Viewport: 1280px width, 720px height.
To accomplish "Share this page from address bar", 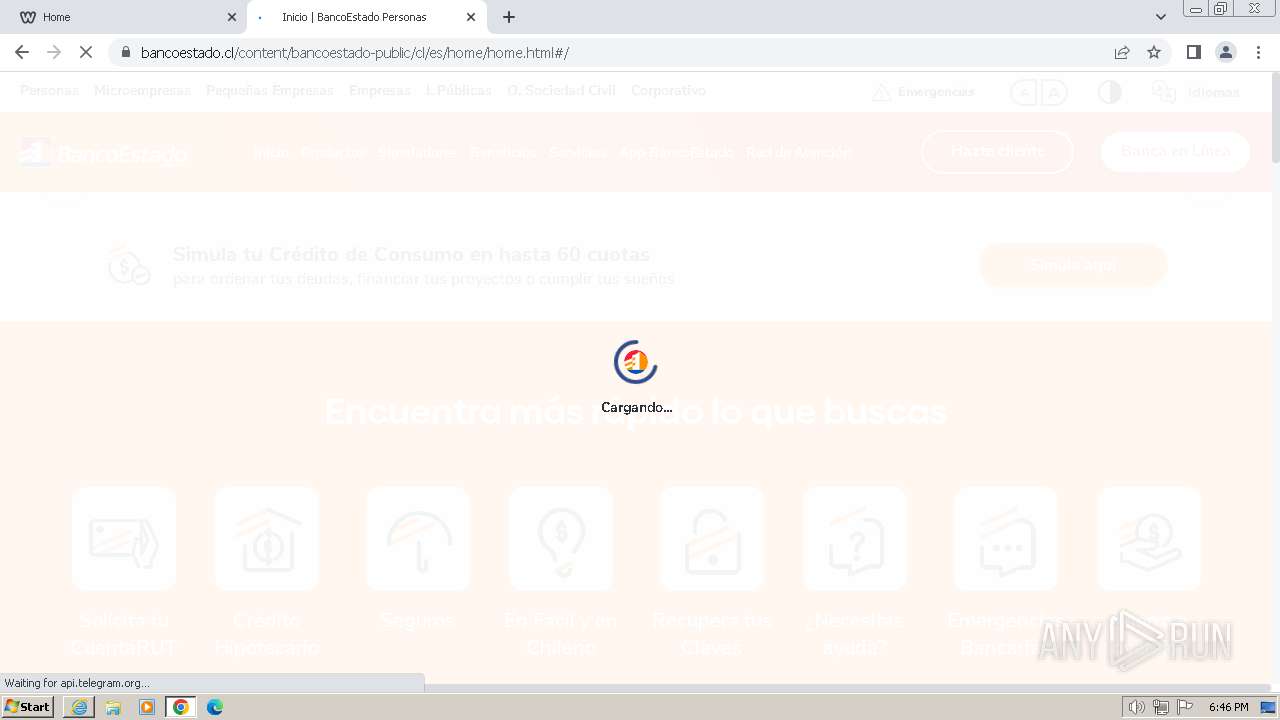I will point(1122,52).
